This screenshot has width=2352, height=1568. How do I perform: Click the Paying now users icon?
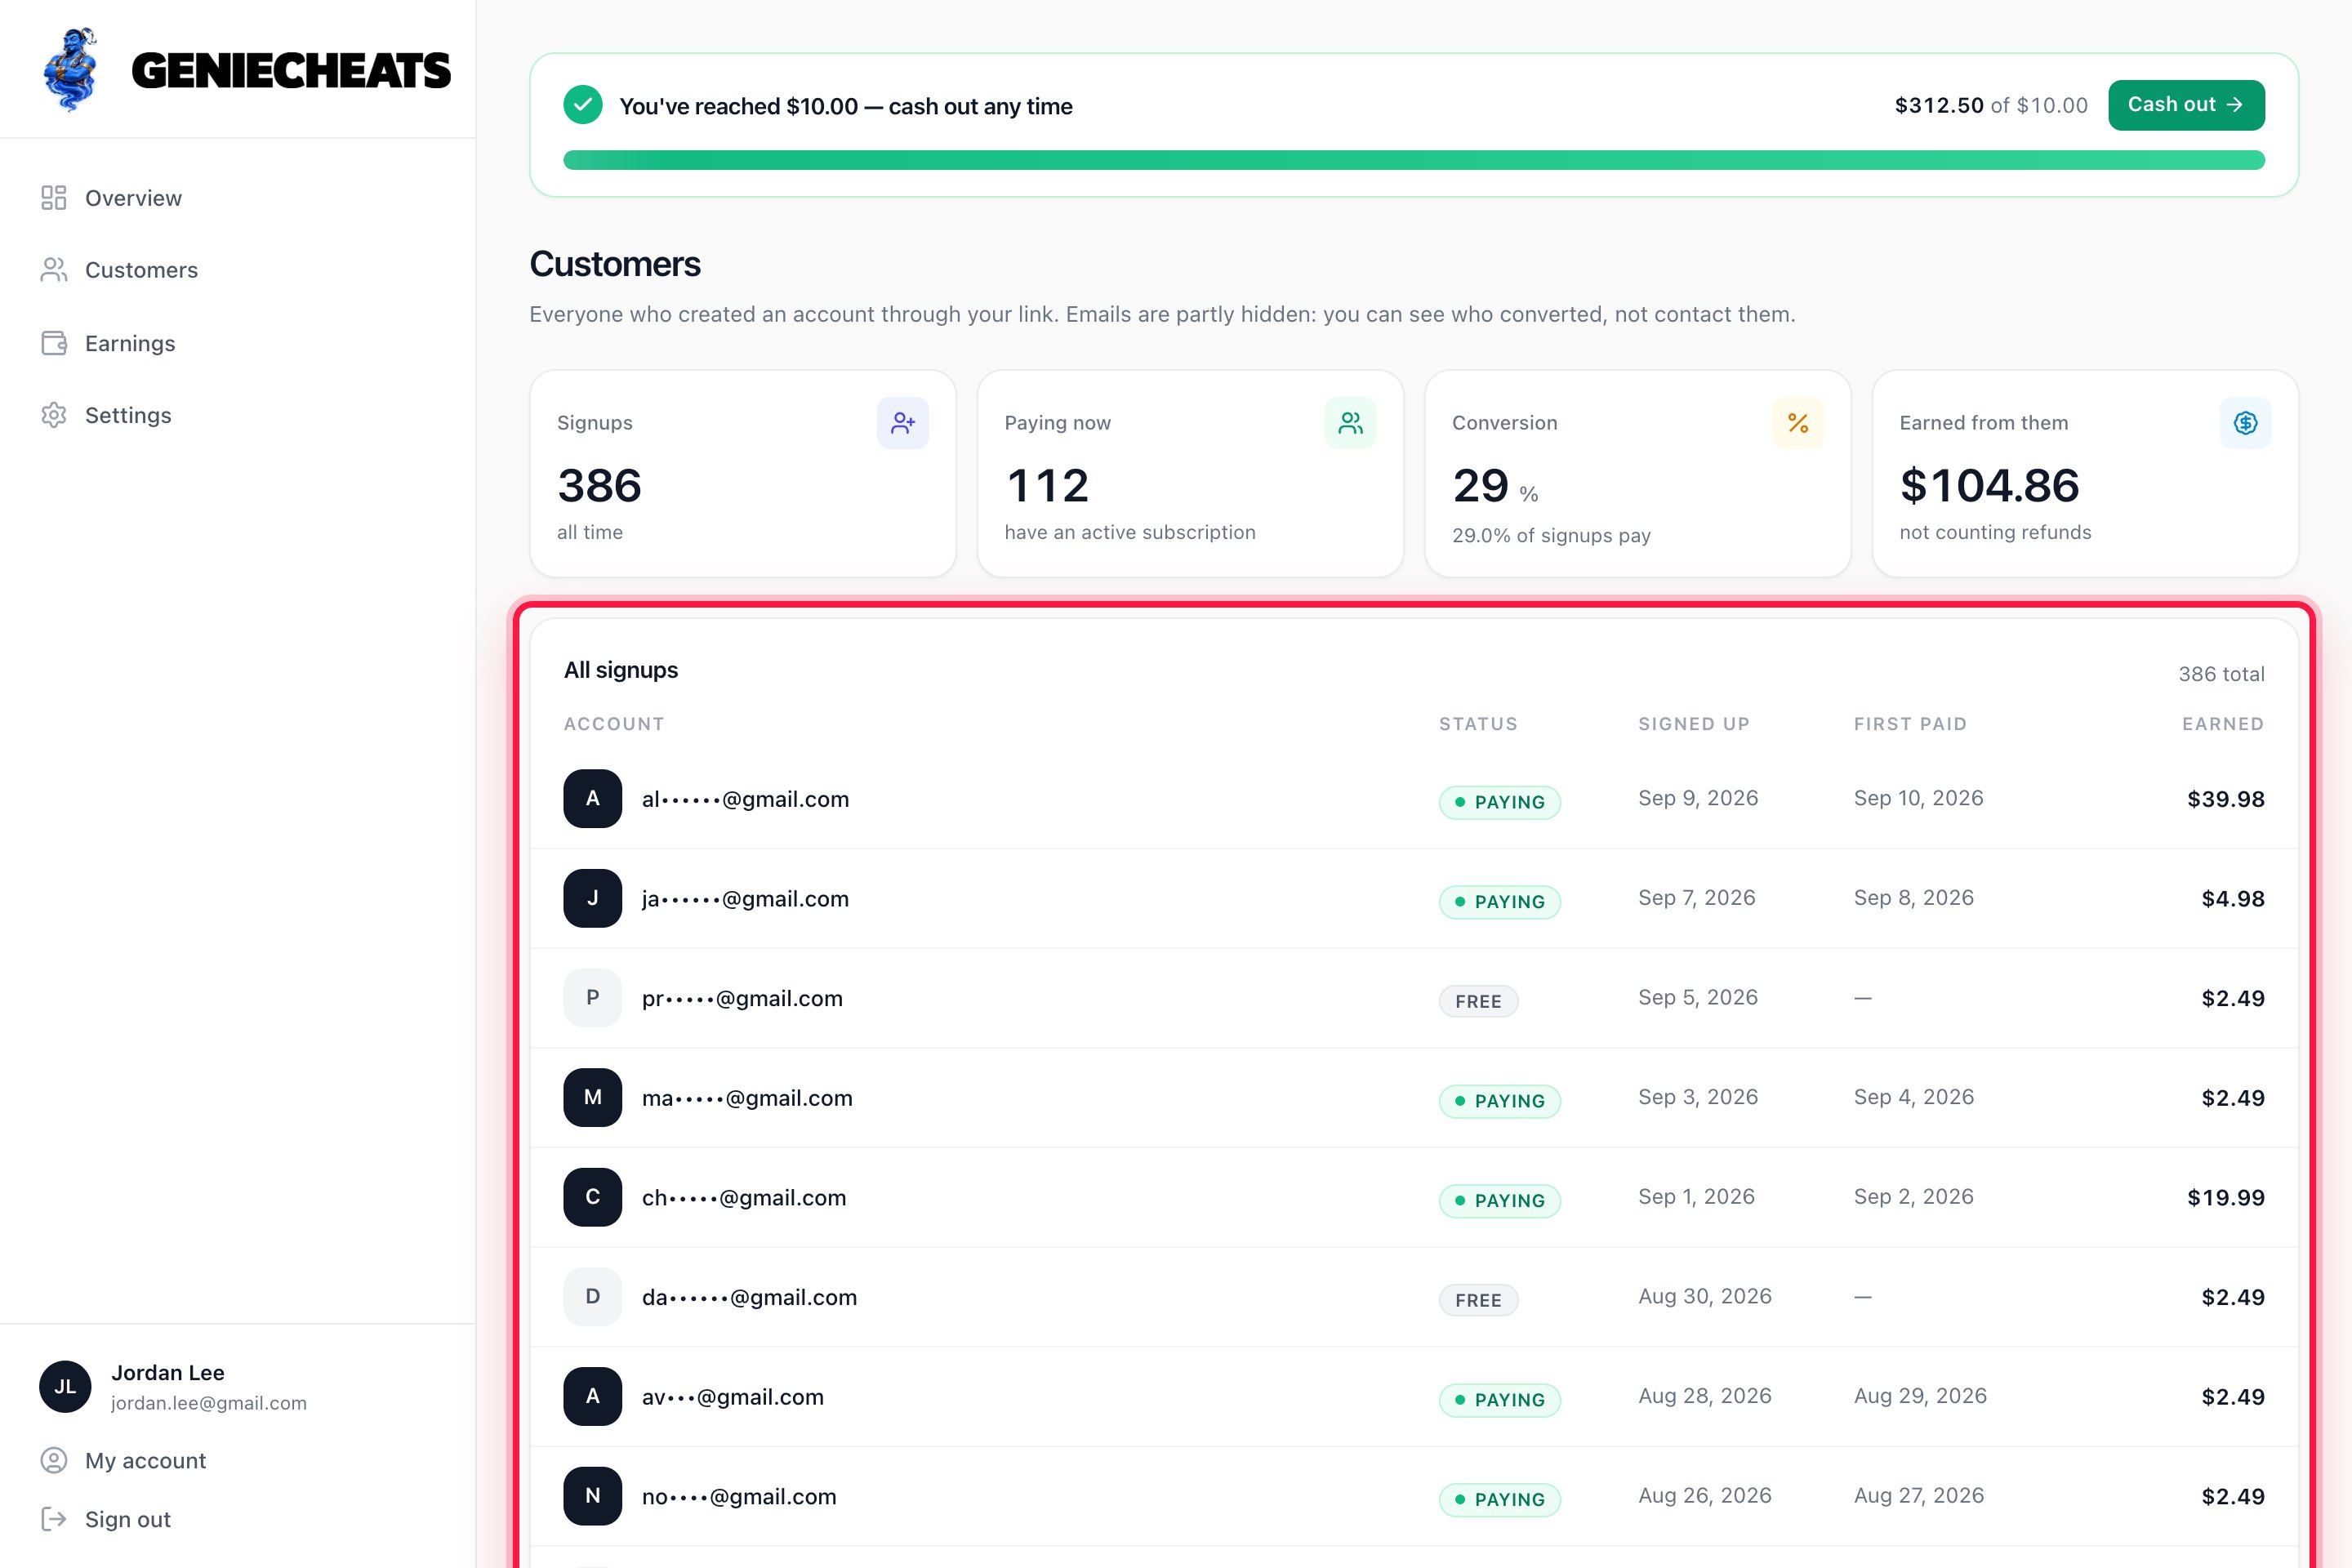(1351, 423)
